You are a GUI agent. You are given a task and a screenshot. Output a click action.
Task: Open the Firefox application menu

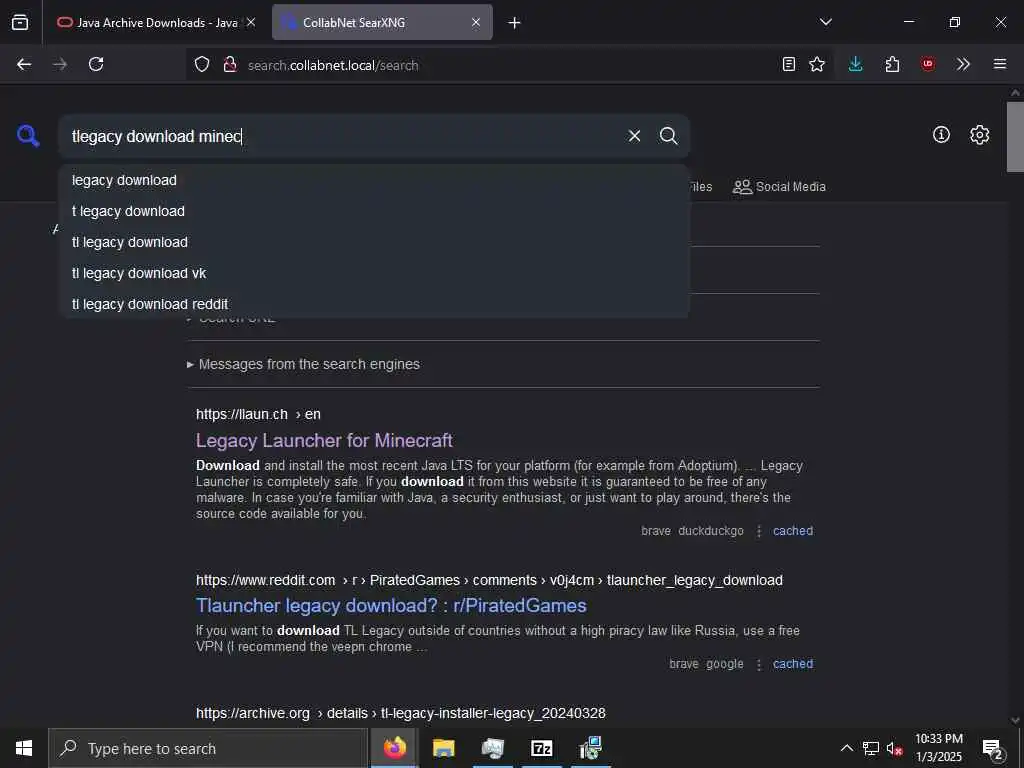1000,64
